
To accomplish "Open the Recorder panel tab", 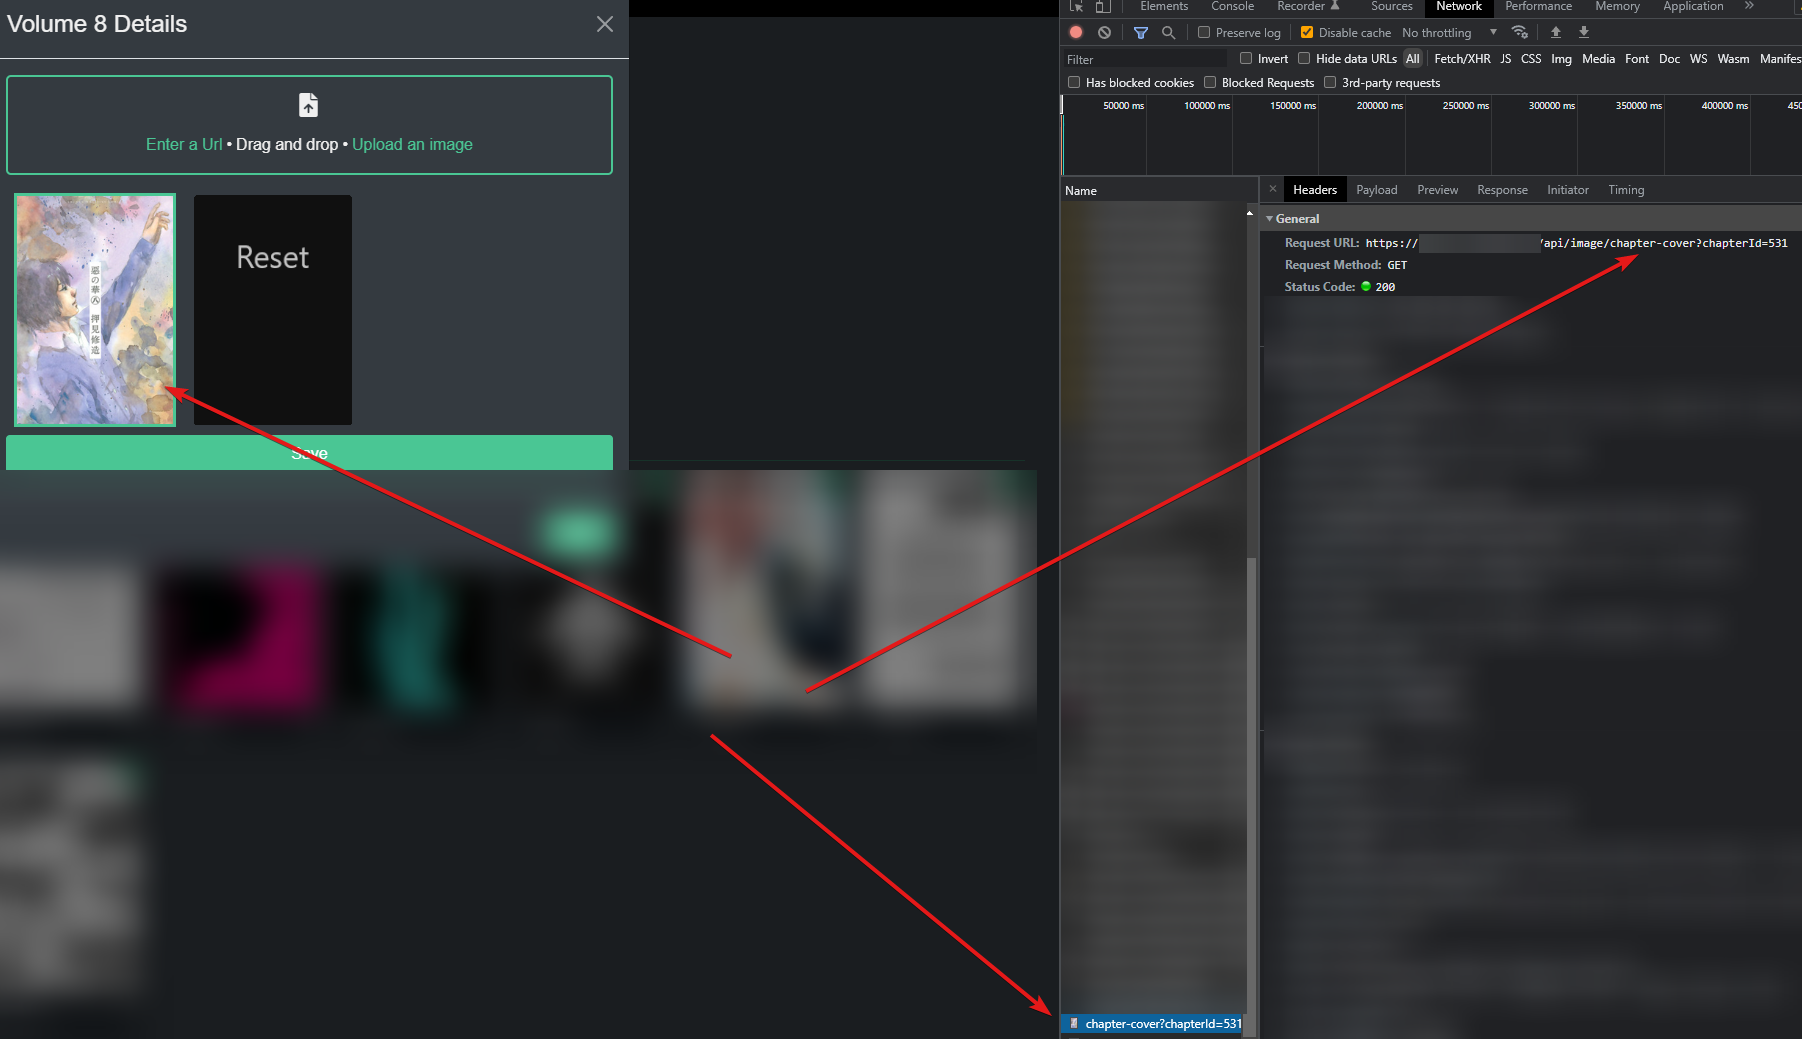I will [1307, 6].
